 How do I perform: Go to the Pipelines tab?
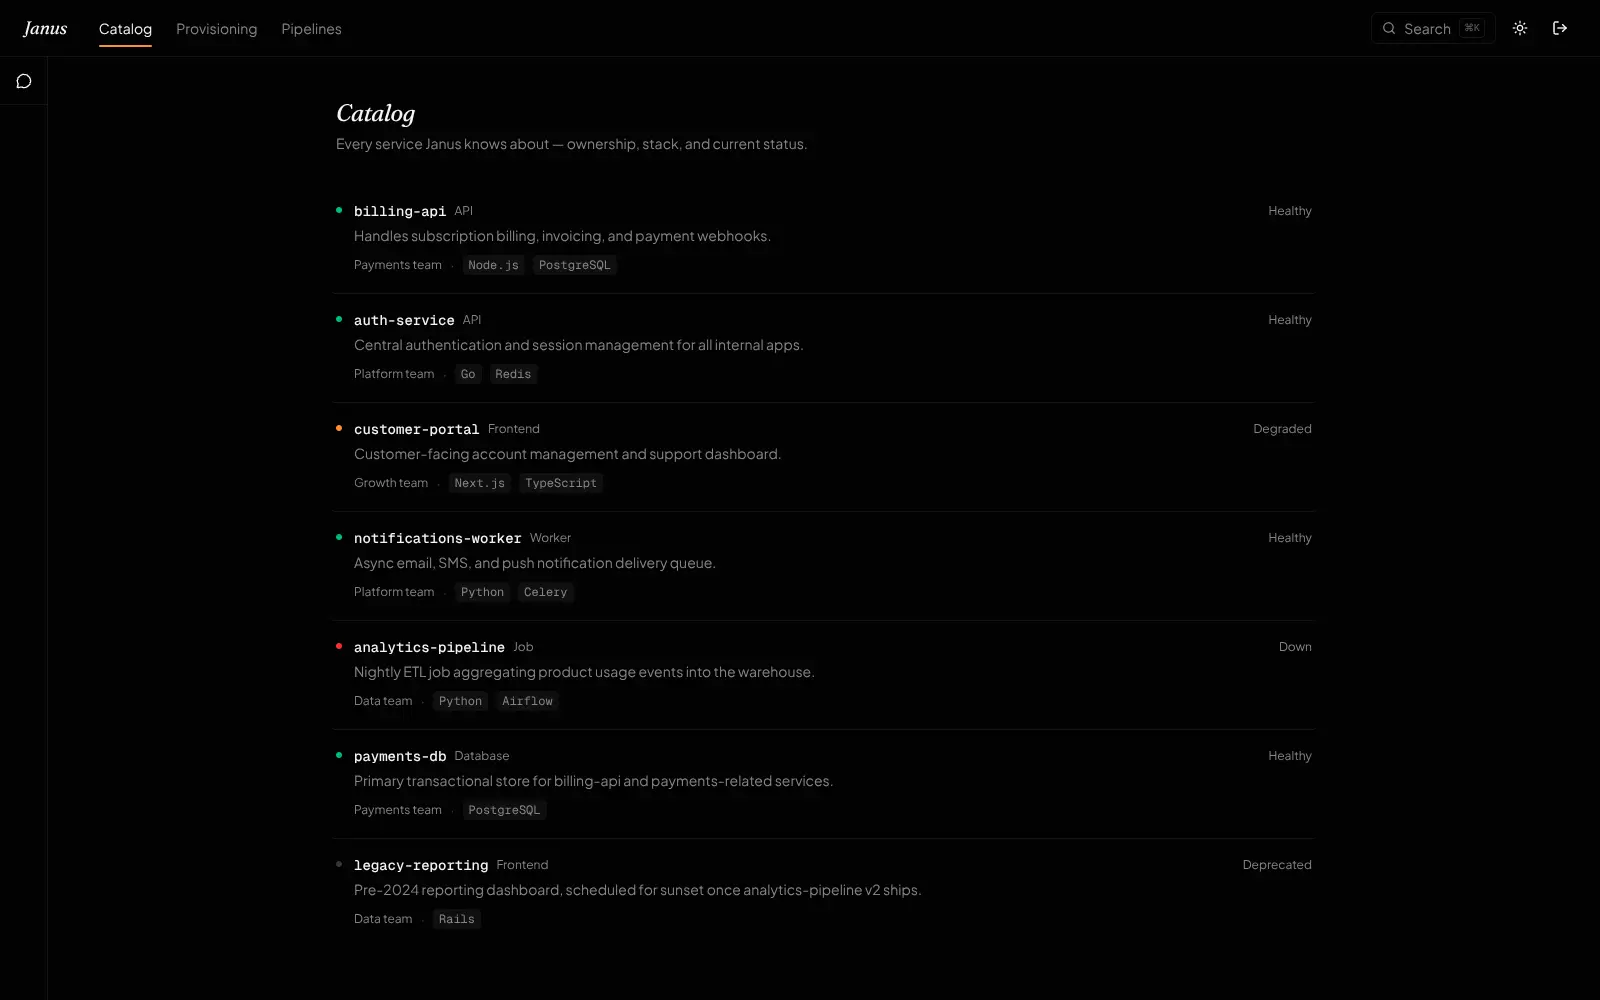(x=311, y=29)
